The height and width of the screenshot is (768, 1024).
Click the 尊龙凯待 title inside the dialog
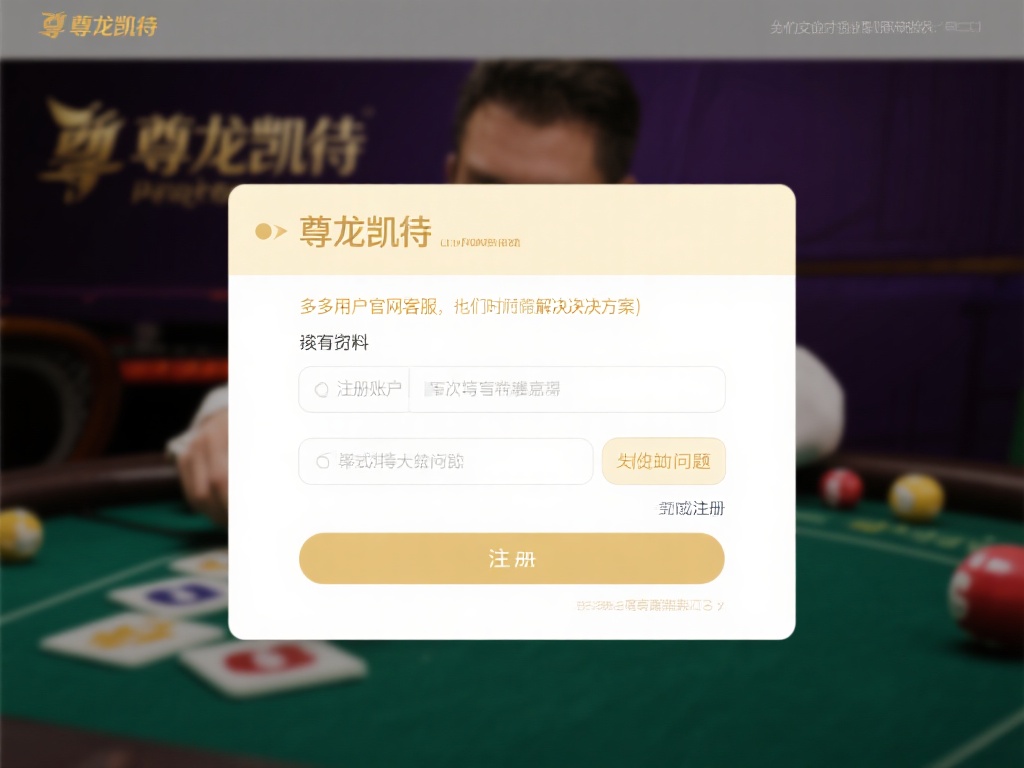(x=365, y=231)
